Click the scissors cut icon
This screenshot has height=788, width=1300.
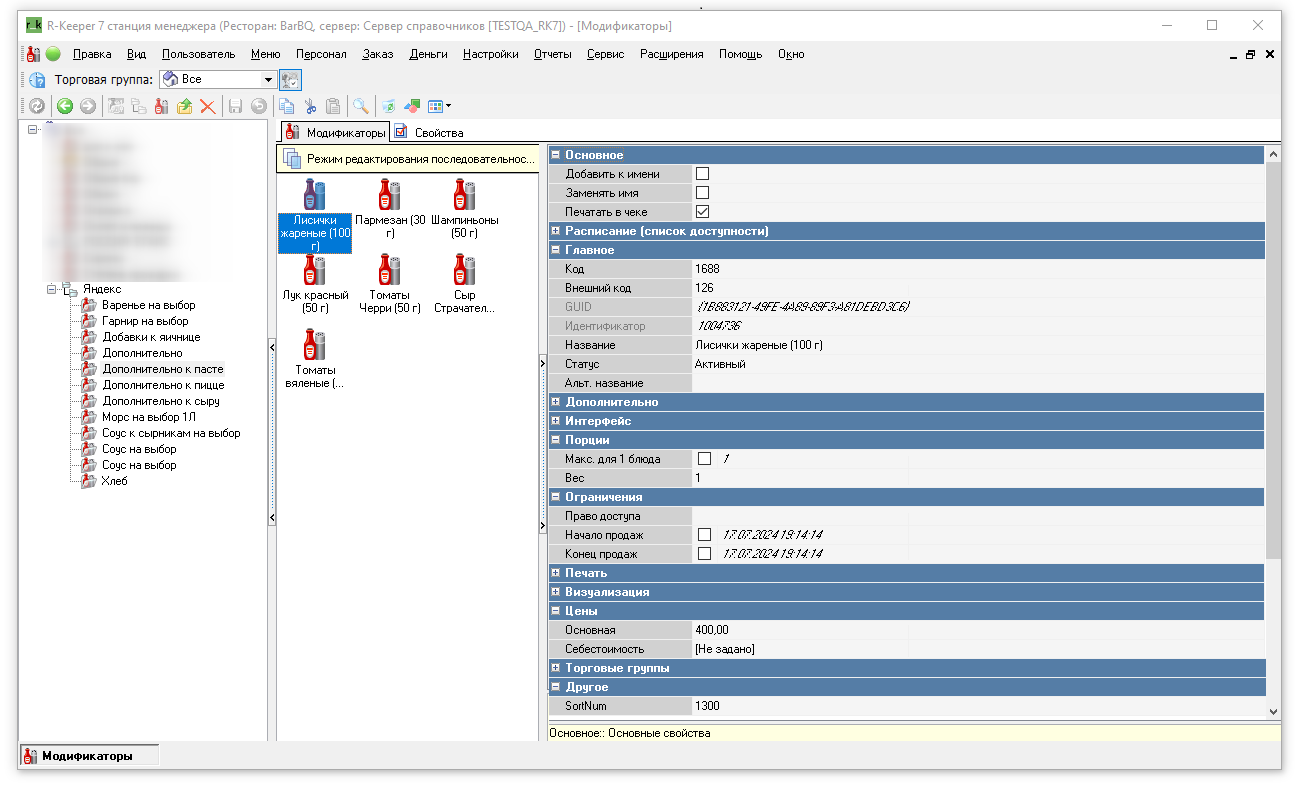click(310, 106)
